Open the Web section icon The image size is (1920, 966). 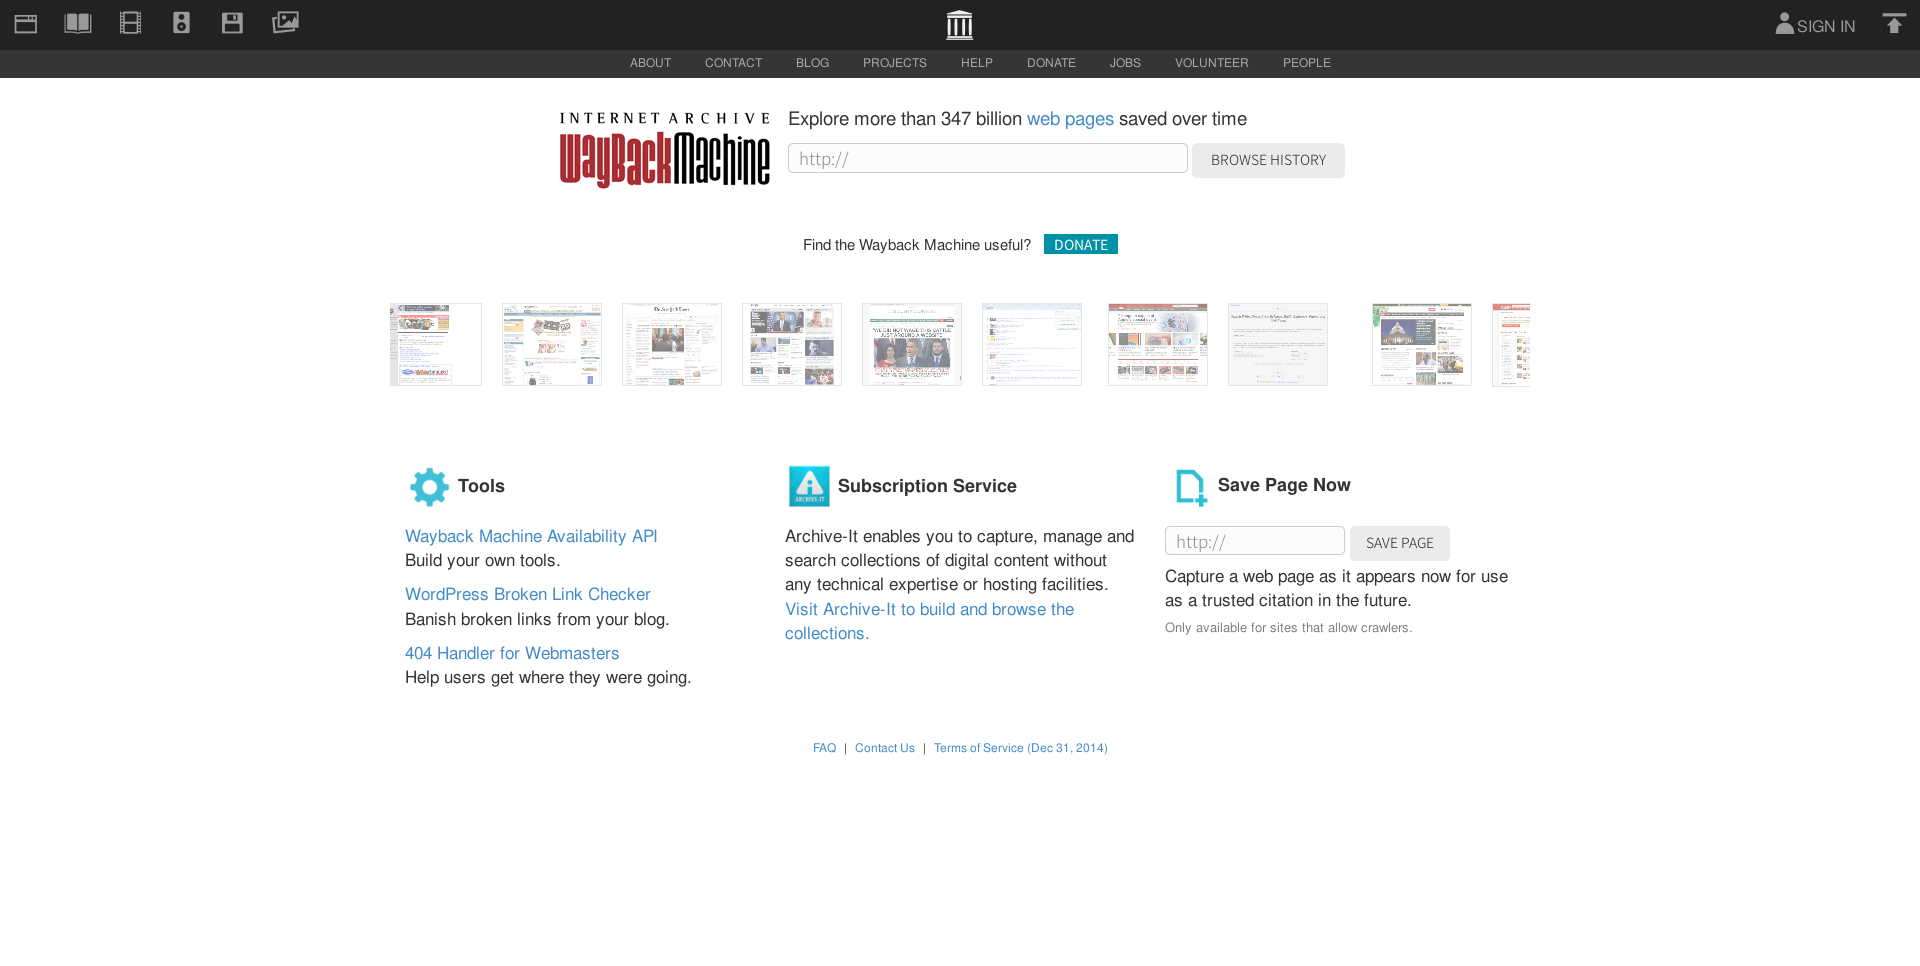(x=26, y=24)
